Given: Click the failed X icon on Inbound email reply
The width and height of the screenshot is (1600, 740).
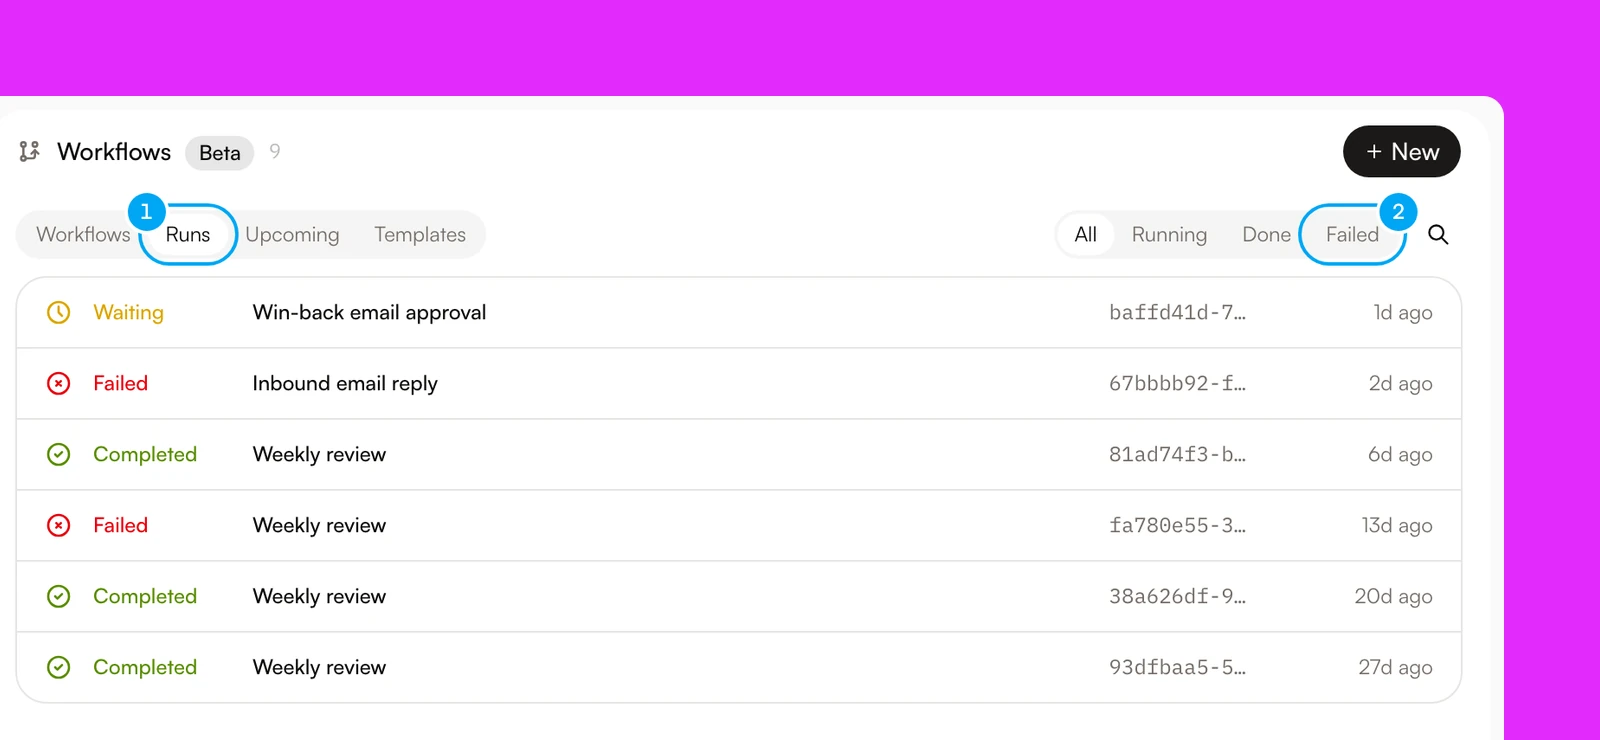Looking at the screenshot, I should pyautogui.click(x=59, y=383).
